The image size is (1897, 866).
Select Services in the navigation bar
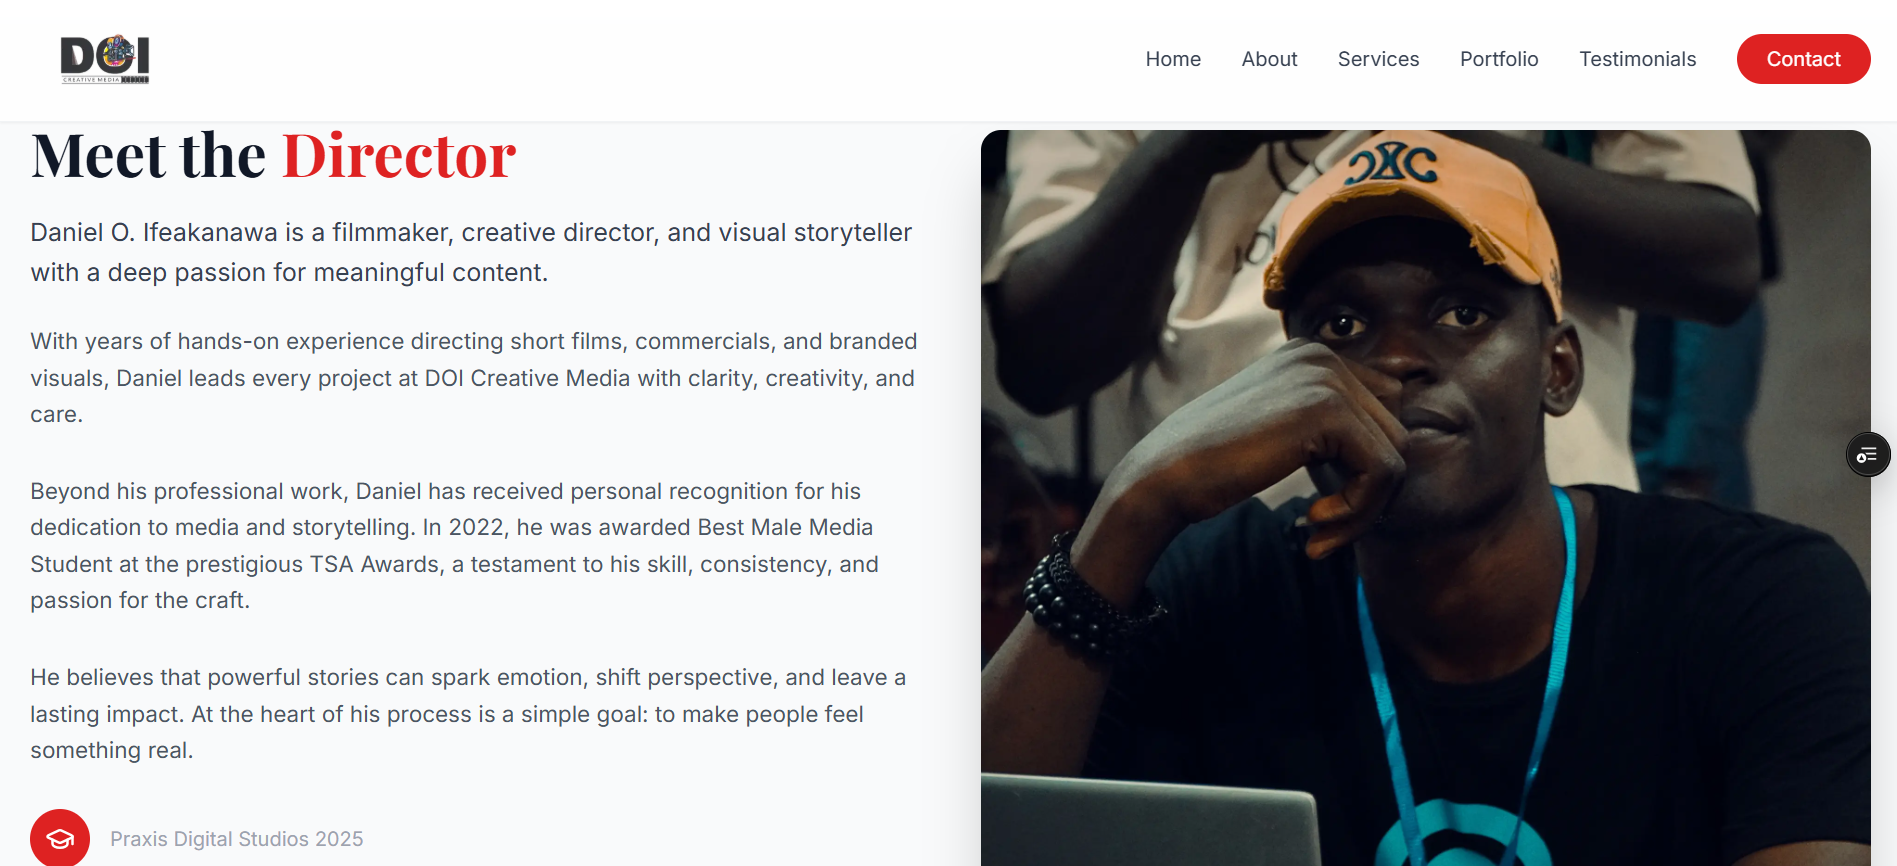[x=1378, y=59]
